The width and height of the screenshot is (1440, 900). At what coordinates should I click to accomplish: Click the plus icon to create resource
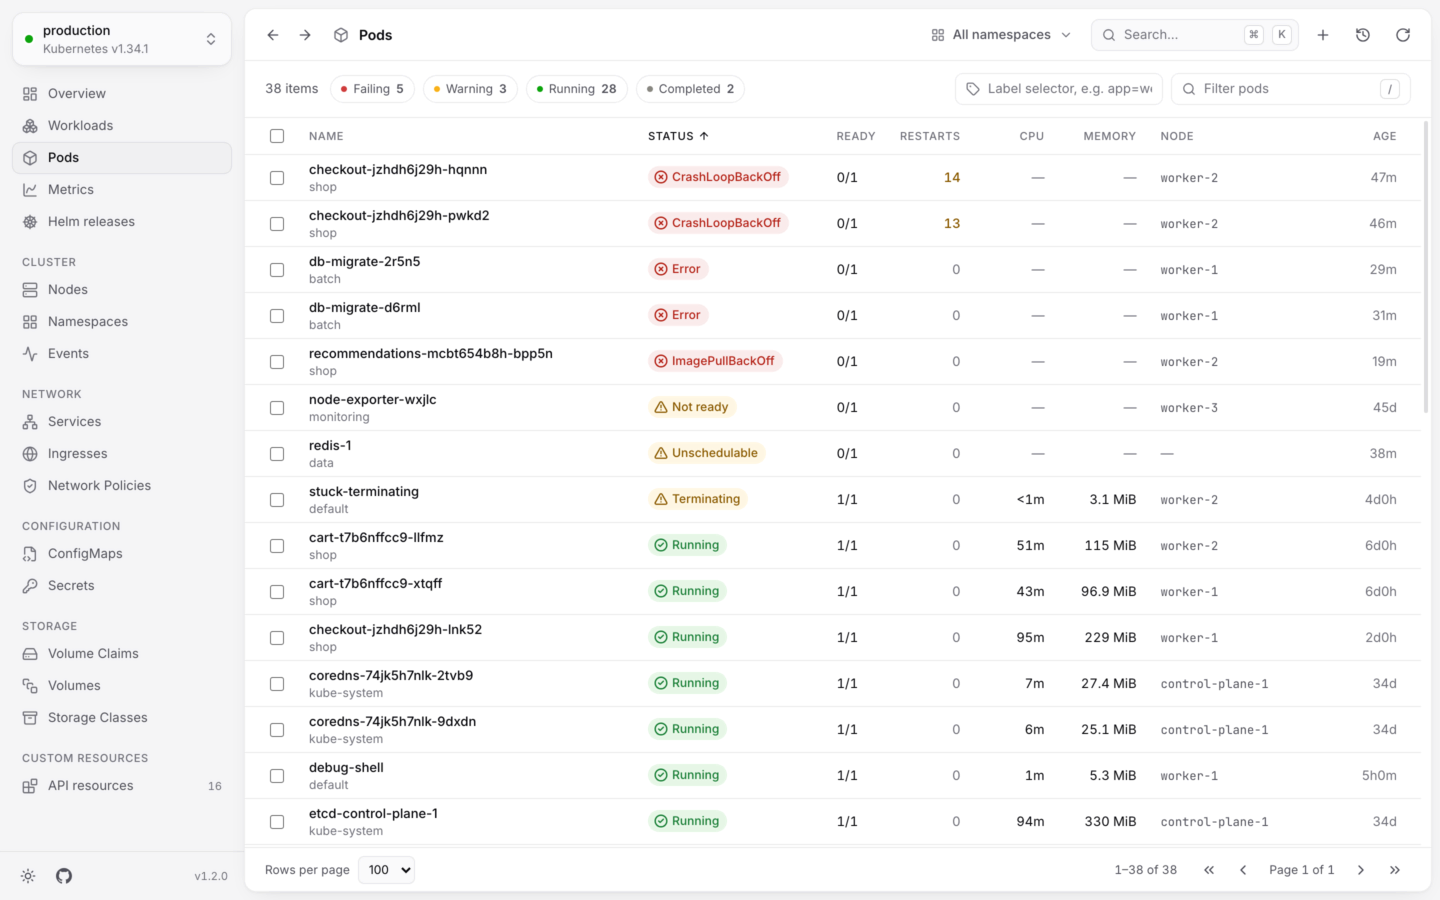coord(1323,35)
